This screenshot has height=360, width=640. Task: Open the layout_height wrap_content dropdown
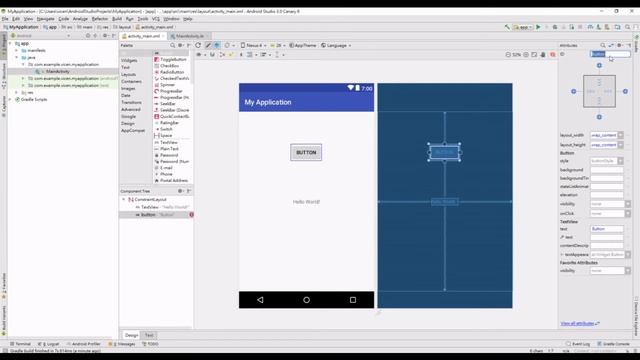pyautogui.click(x=620, y=145)
